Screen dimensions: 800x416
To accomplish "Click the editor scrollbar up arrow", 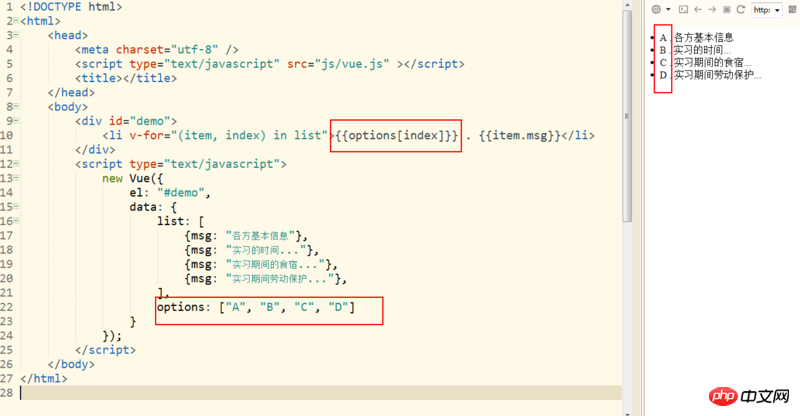I will coord(627,5).
